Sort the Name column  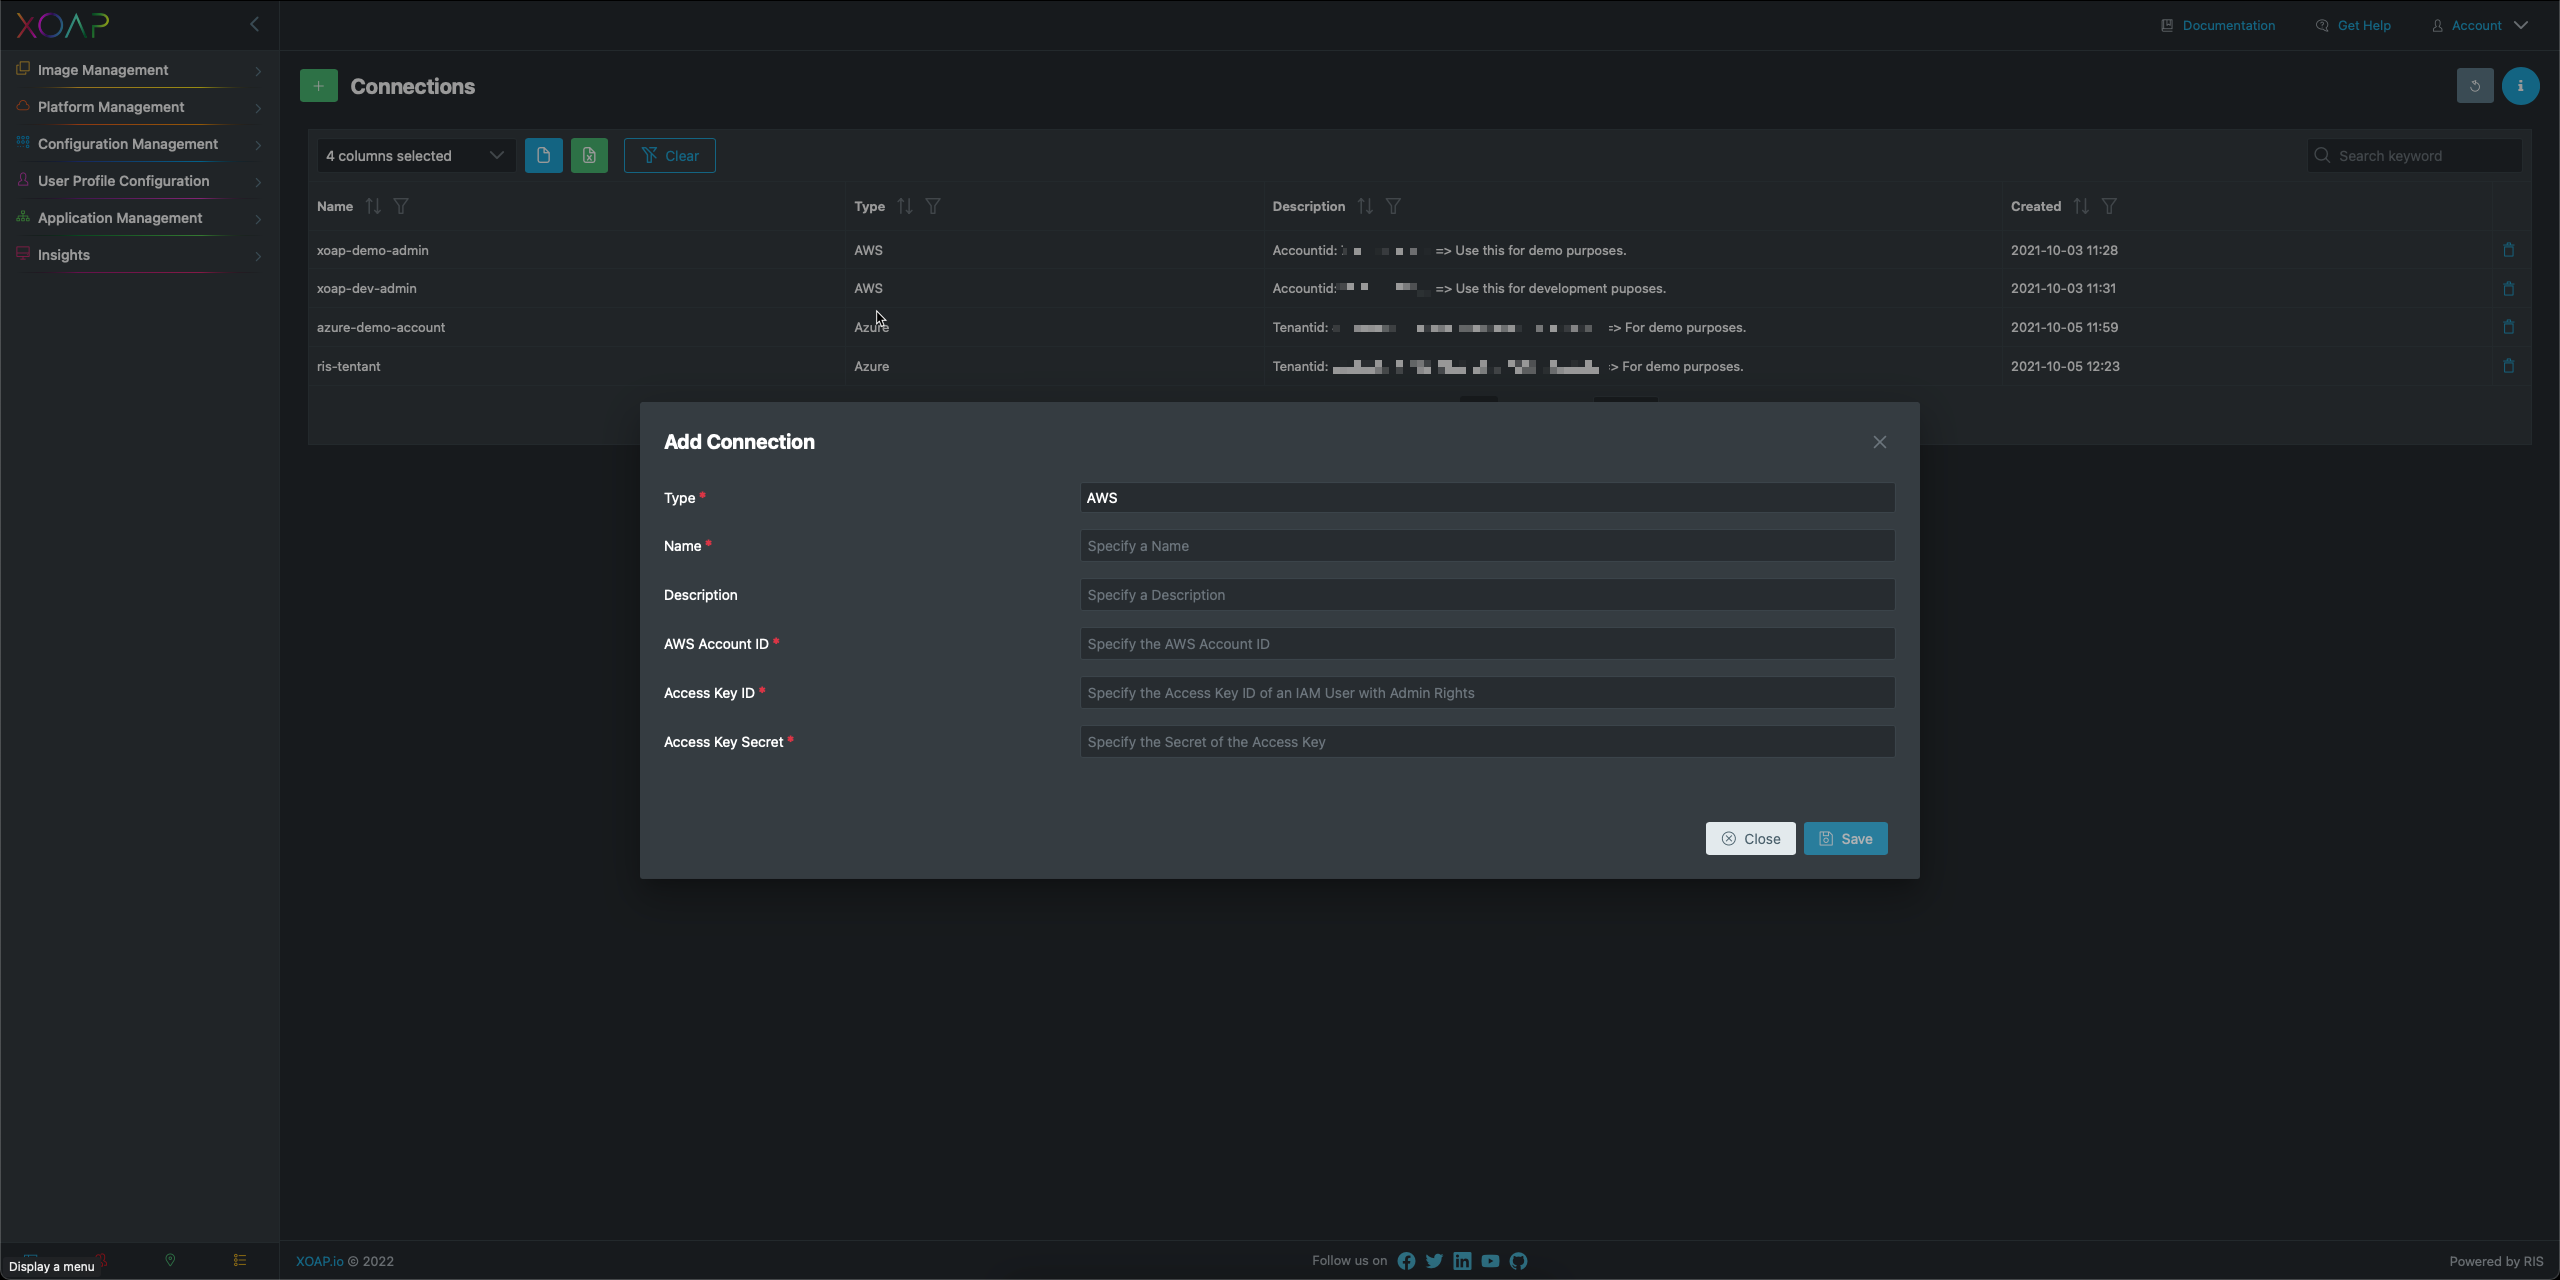[x=373, y=206]
